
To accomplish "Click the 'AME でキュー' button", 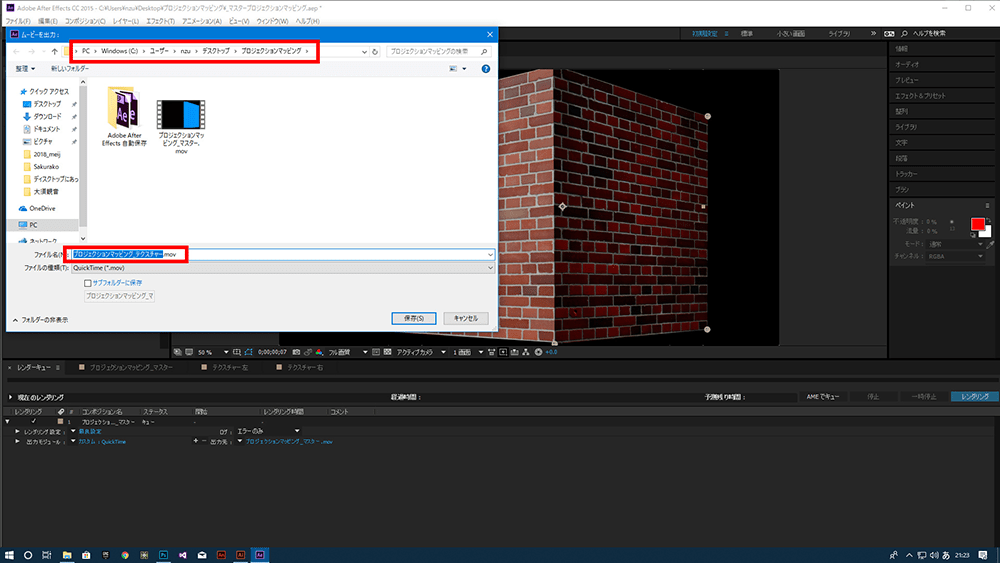I will (823, 397).
